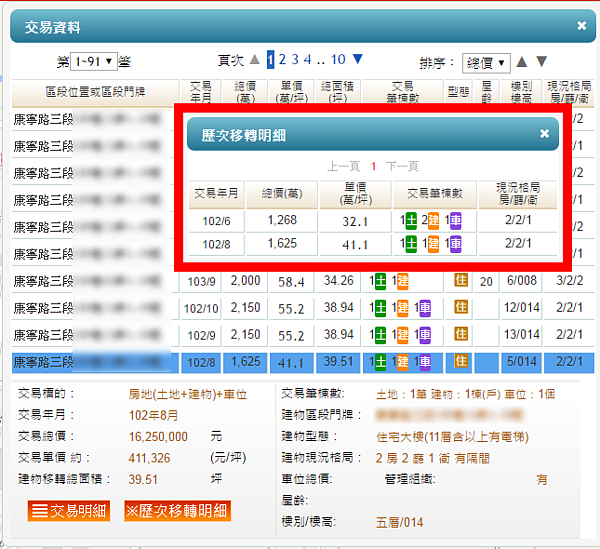Click purple 車 icon in highlighted row
The image size is (600, 549).
425,362
